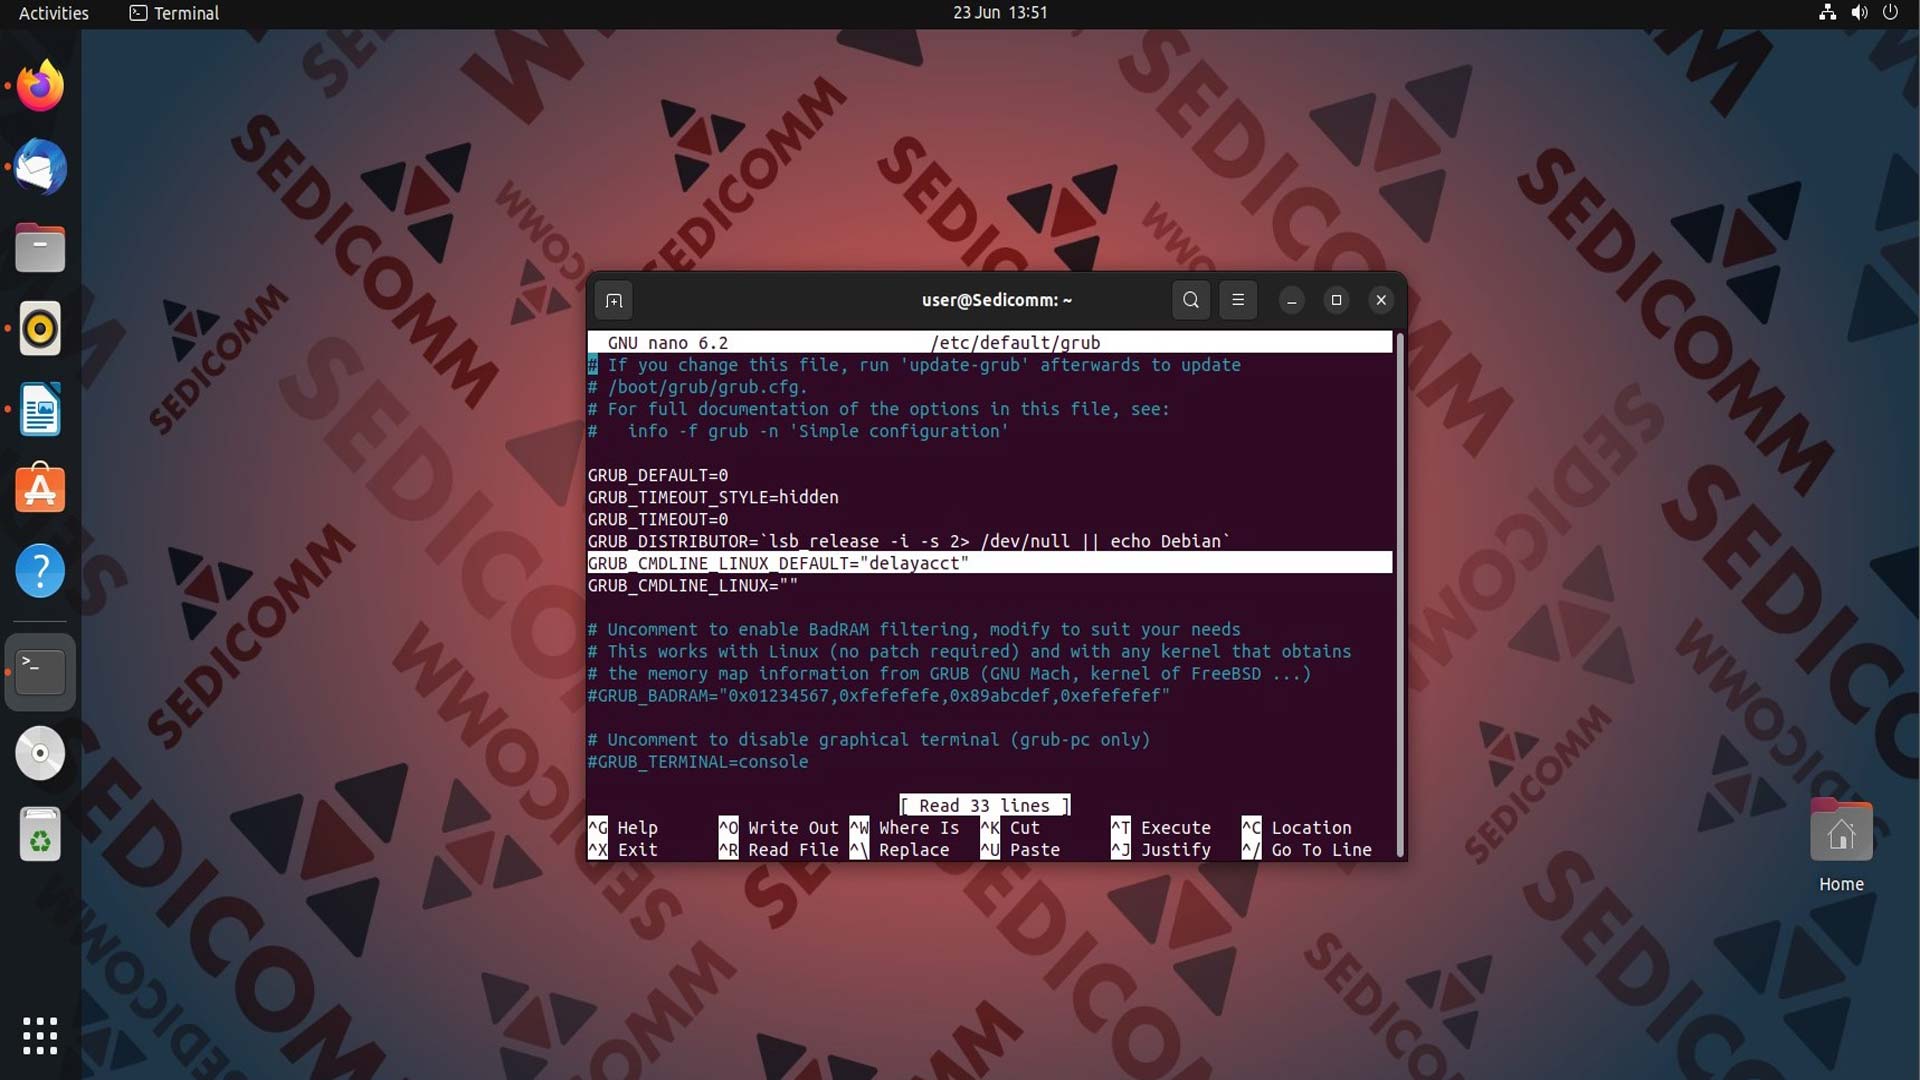Launch Rhythmbox music player
Viewport: 1920px width, 1080px height.
(40, 329)
